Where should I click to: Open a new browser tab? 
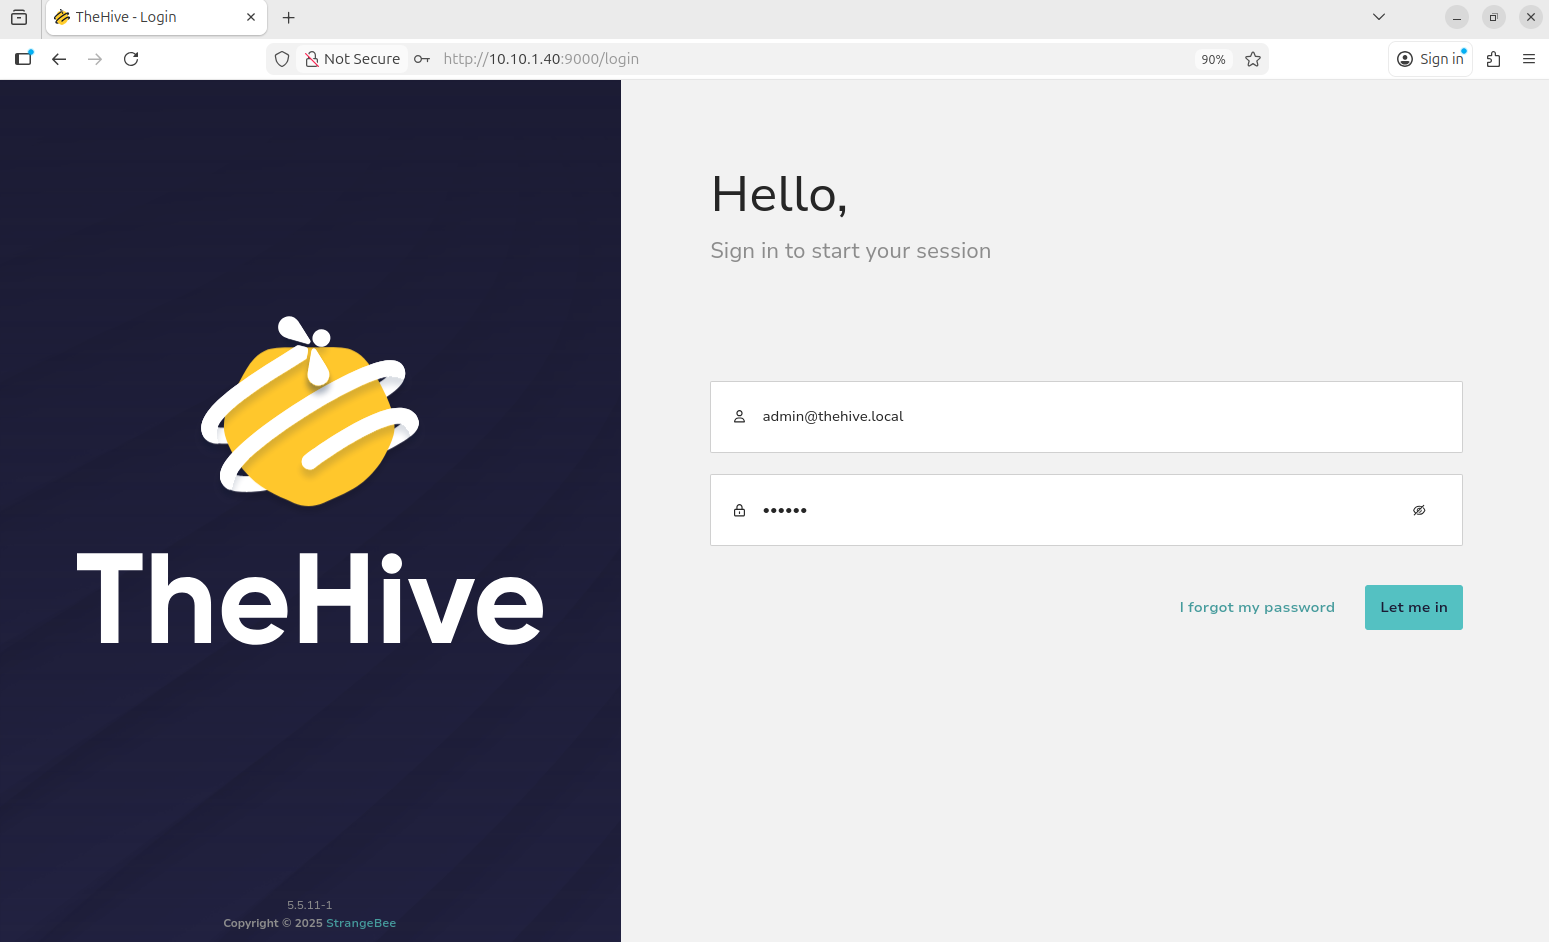pyautogui.click(x=288, y=17)
